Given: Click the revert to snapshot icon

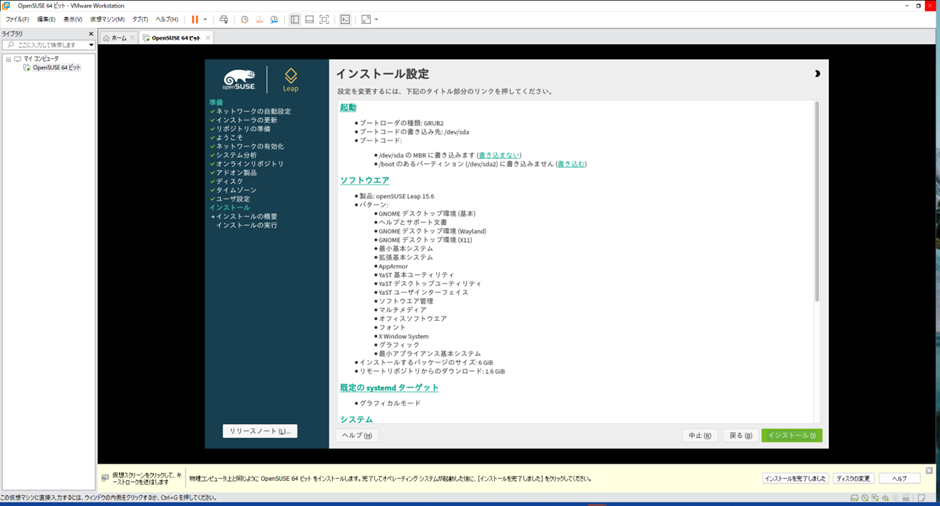Looking at the screenshot, I should pyautogui.click(x=260, y=19).
